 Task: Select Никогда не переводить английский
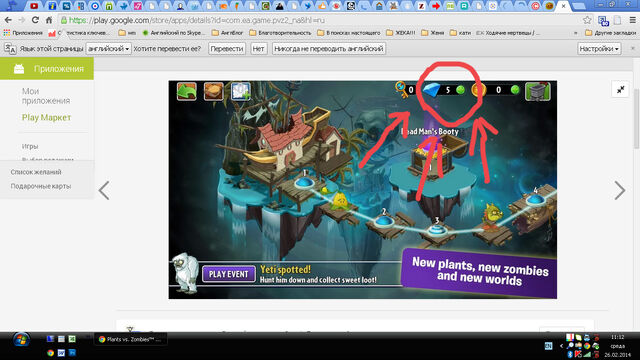tap(329, 49)
